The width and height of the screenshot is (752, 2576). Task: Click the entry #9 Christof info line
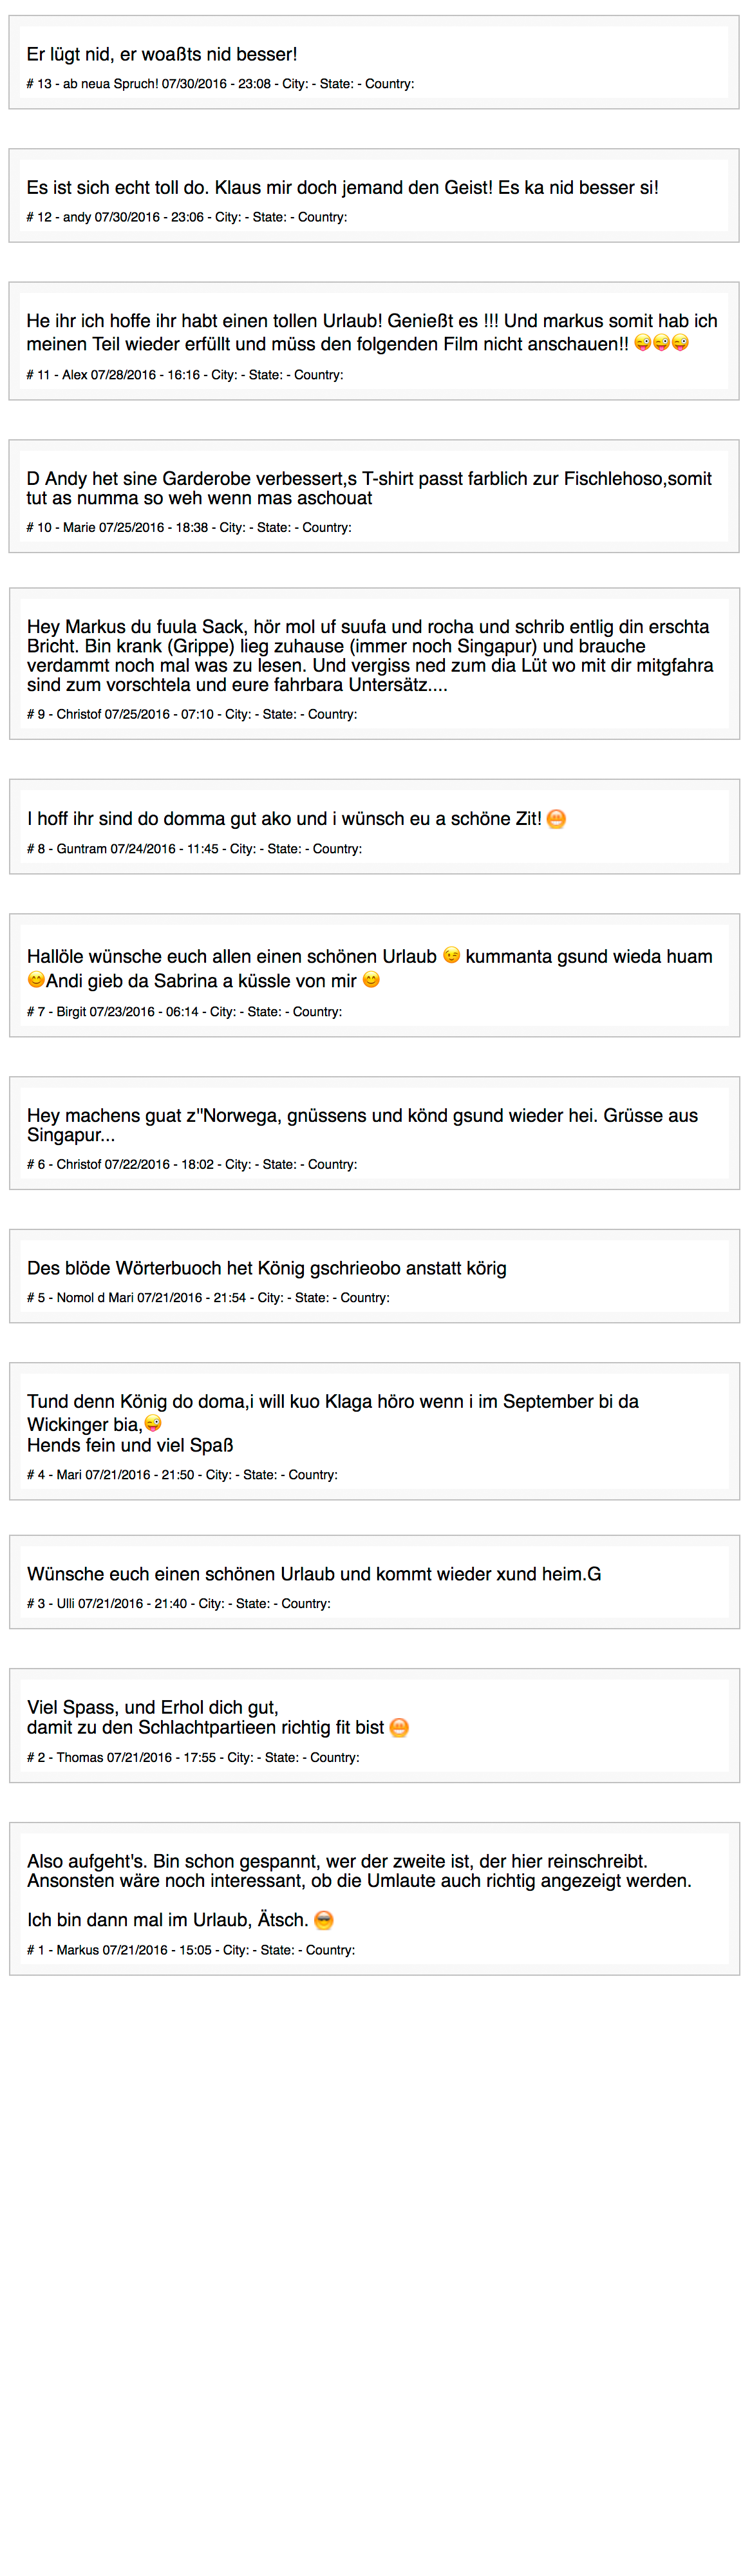click(x=192, y=714)
